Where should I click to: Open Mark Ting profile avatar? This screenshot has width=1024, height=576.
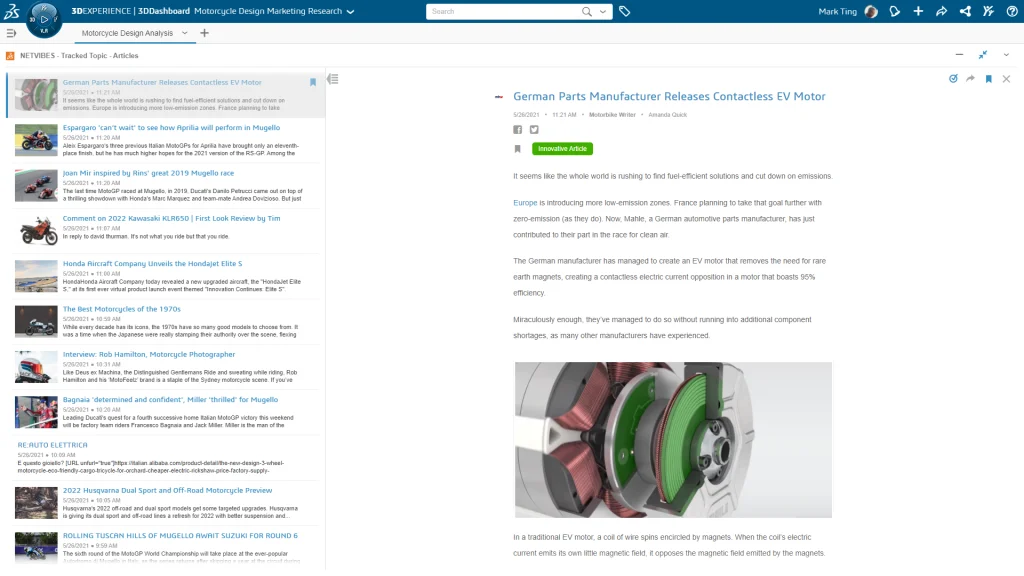[871, 11]
